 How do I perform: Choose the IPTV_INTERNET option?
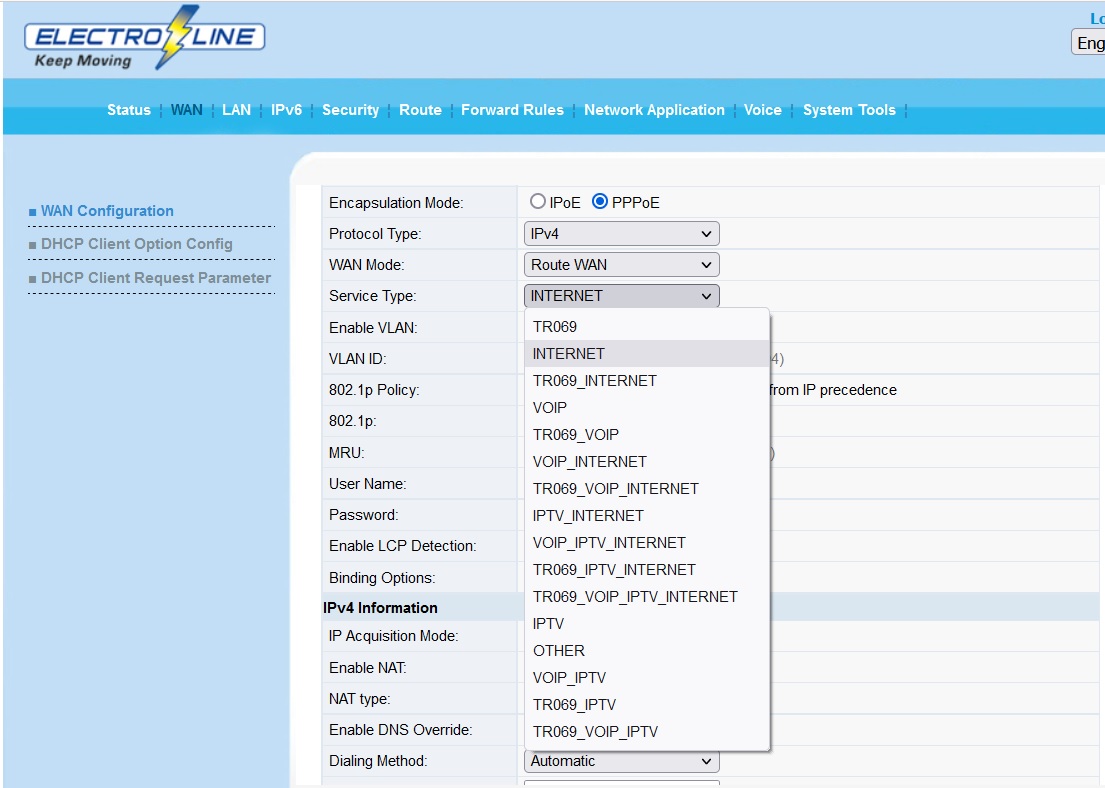point(588,516)
